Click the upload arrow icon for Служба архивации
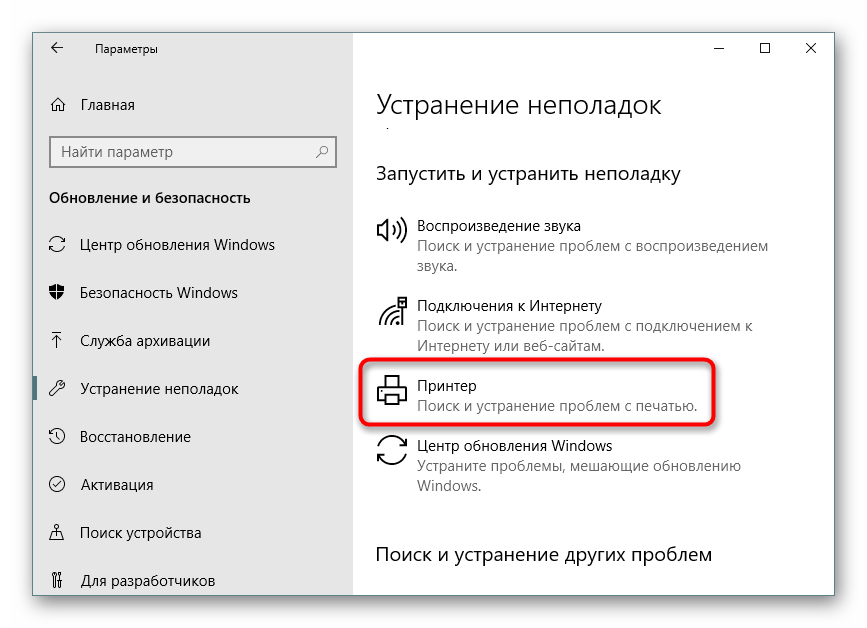 pos(56,340)
